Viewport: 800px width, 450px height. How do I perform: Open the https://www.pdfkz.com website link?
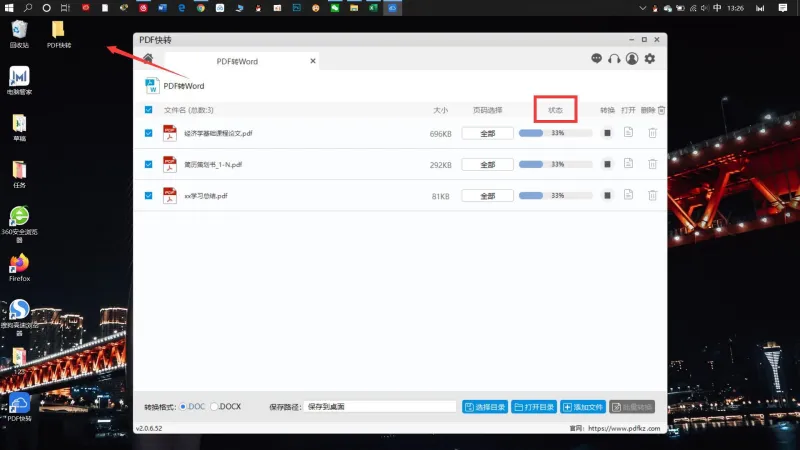coord(623,429)
